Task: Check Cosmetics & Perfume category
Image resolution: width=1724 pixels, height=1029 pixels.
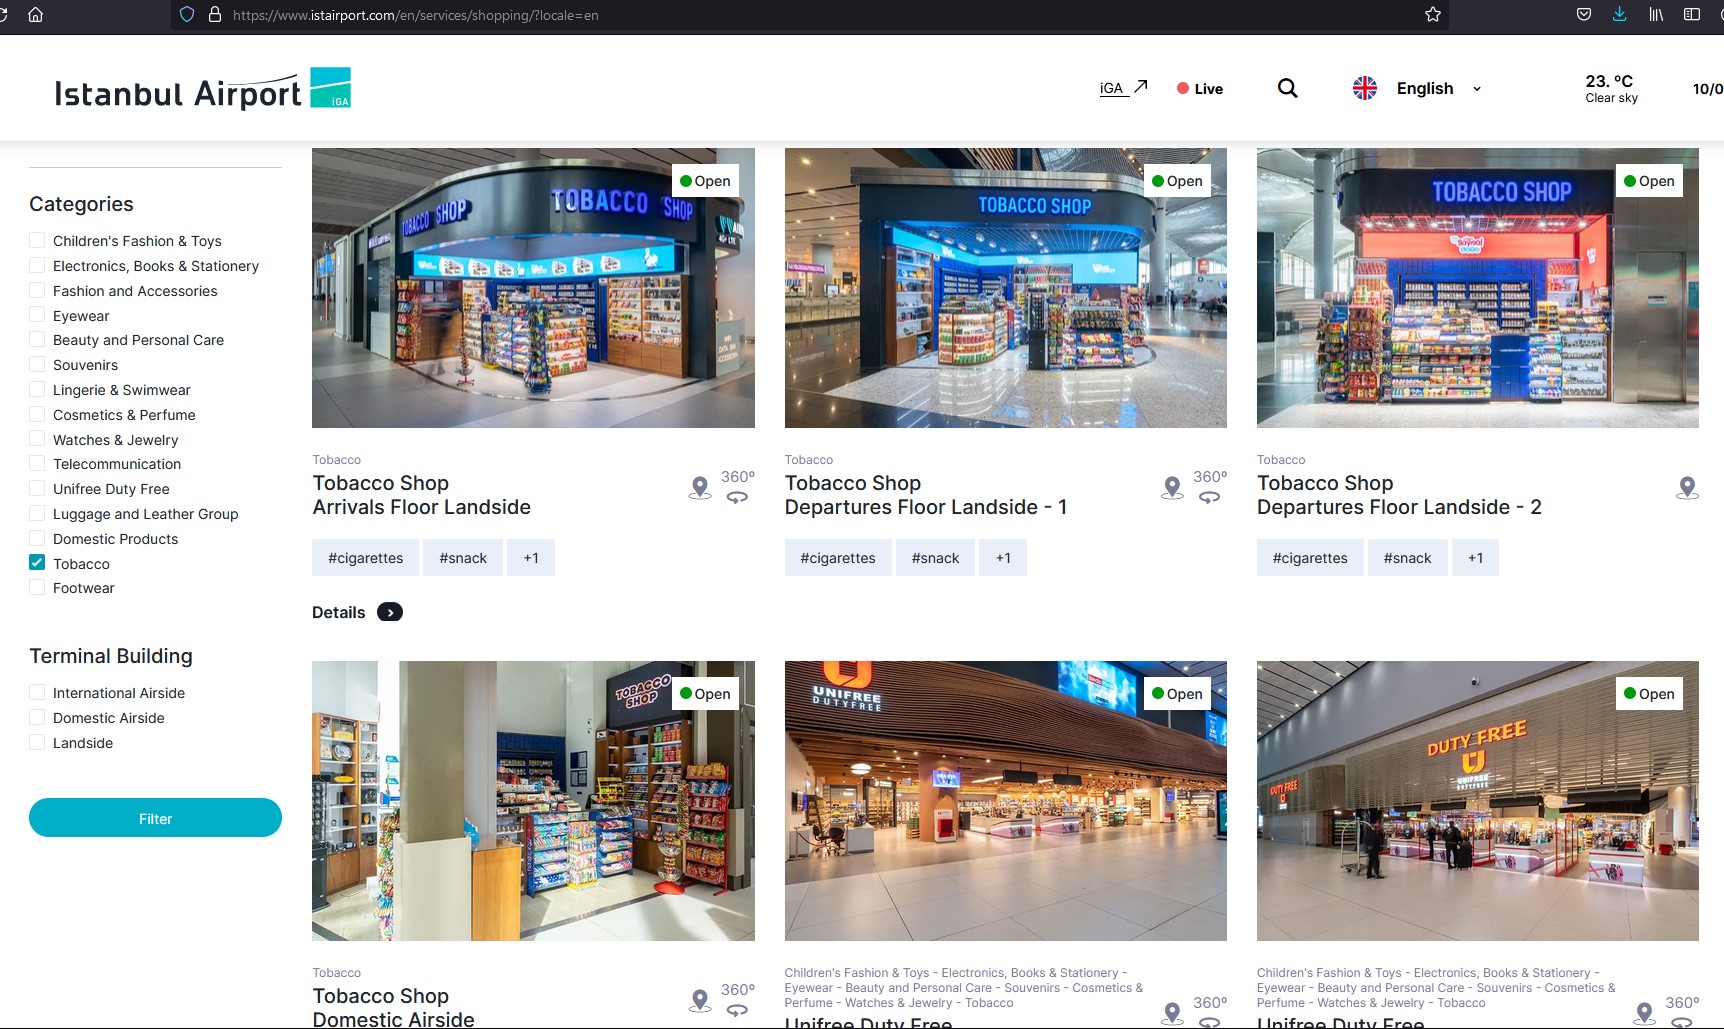Action: click(37, 414)
